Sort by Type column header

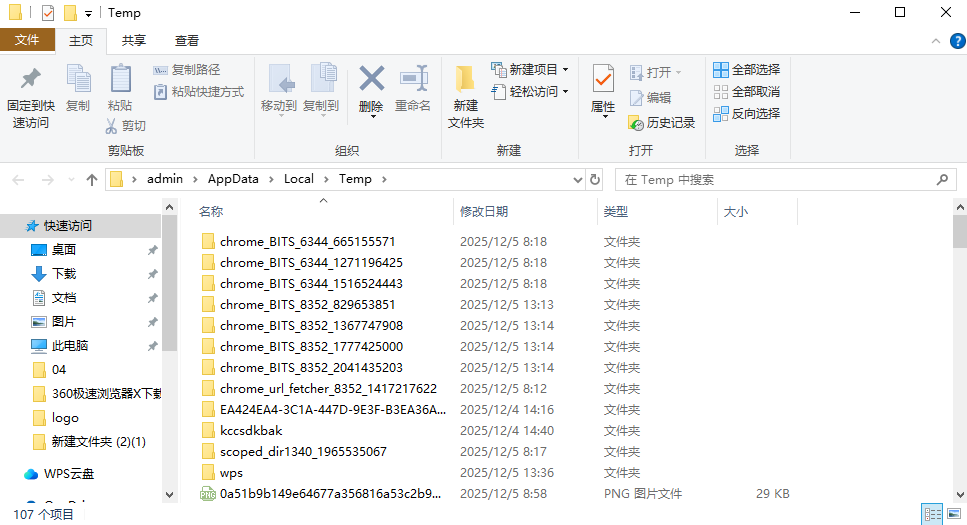(x=657, y=212)
